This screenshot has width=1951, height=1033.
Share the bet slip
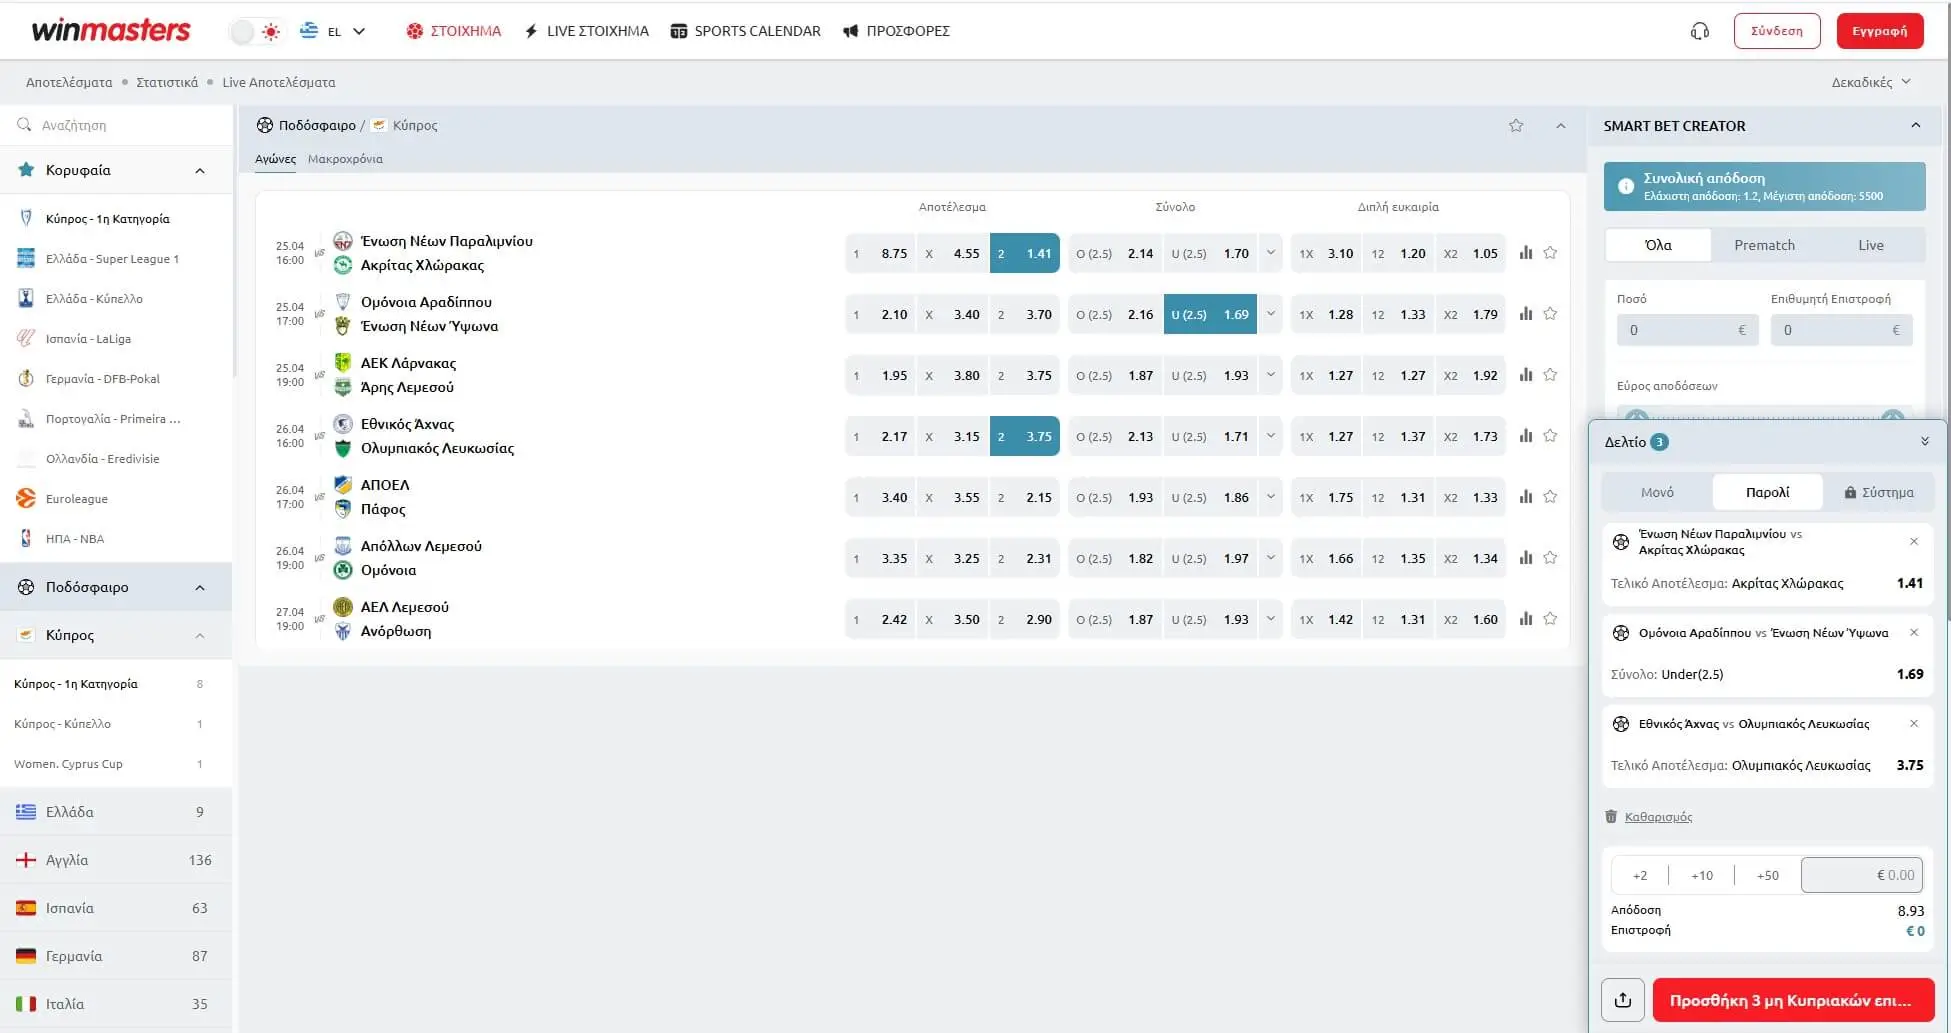point(1623,1000)
